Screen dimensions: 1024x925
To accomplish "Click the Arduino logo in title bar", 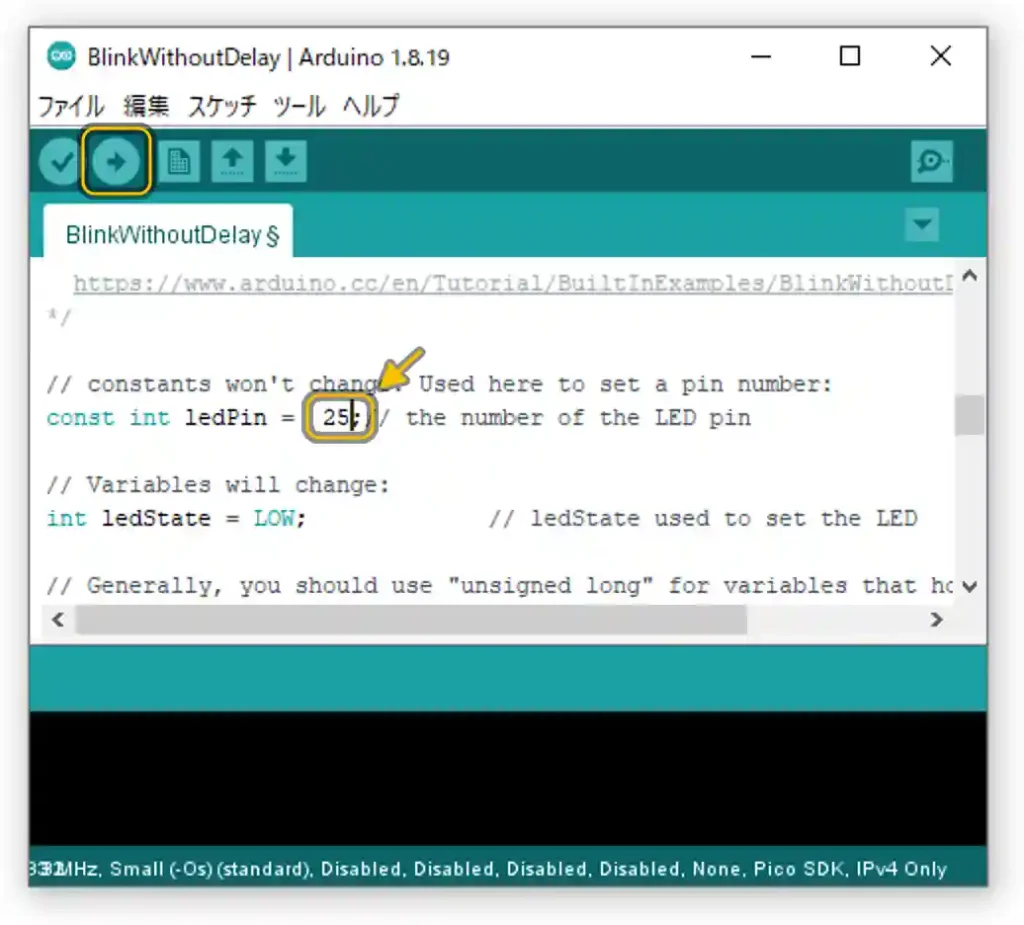I will pyautogui.click(x=61, y=56).
